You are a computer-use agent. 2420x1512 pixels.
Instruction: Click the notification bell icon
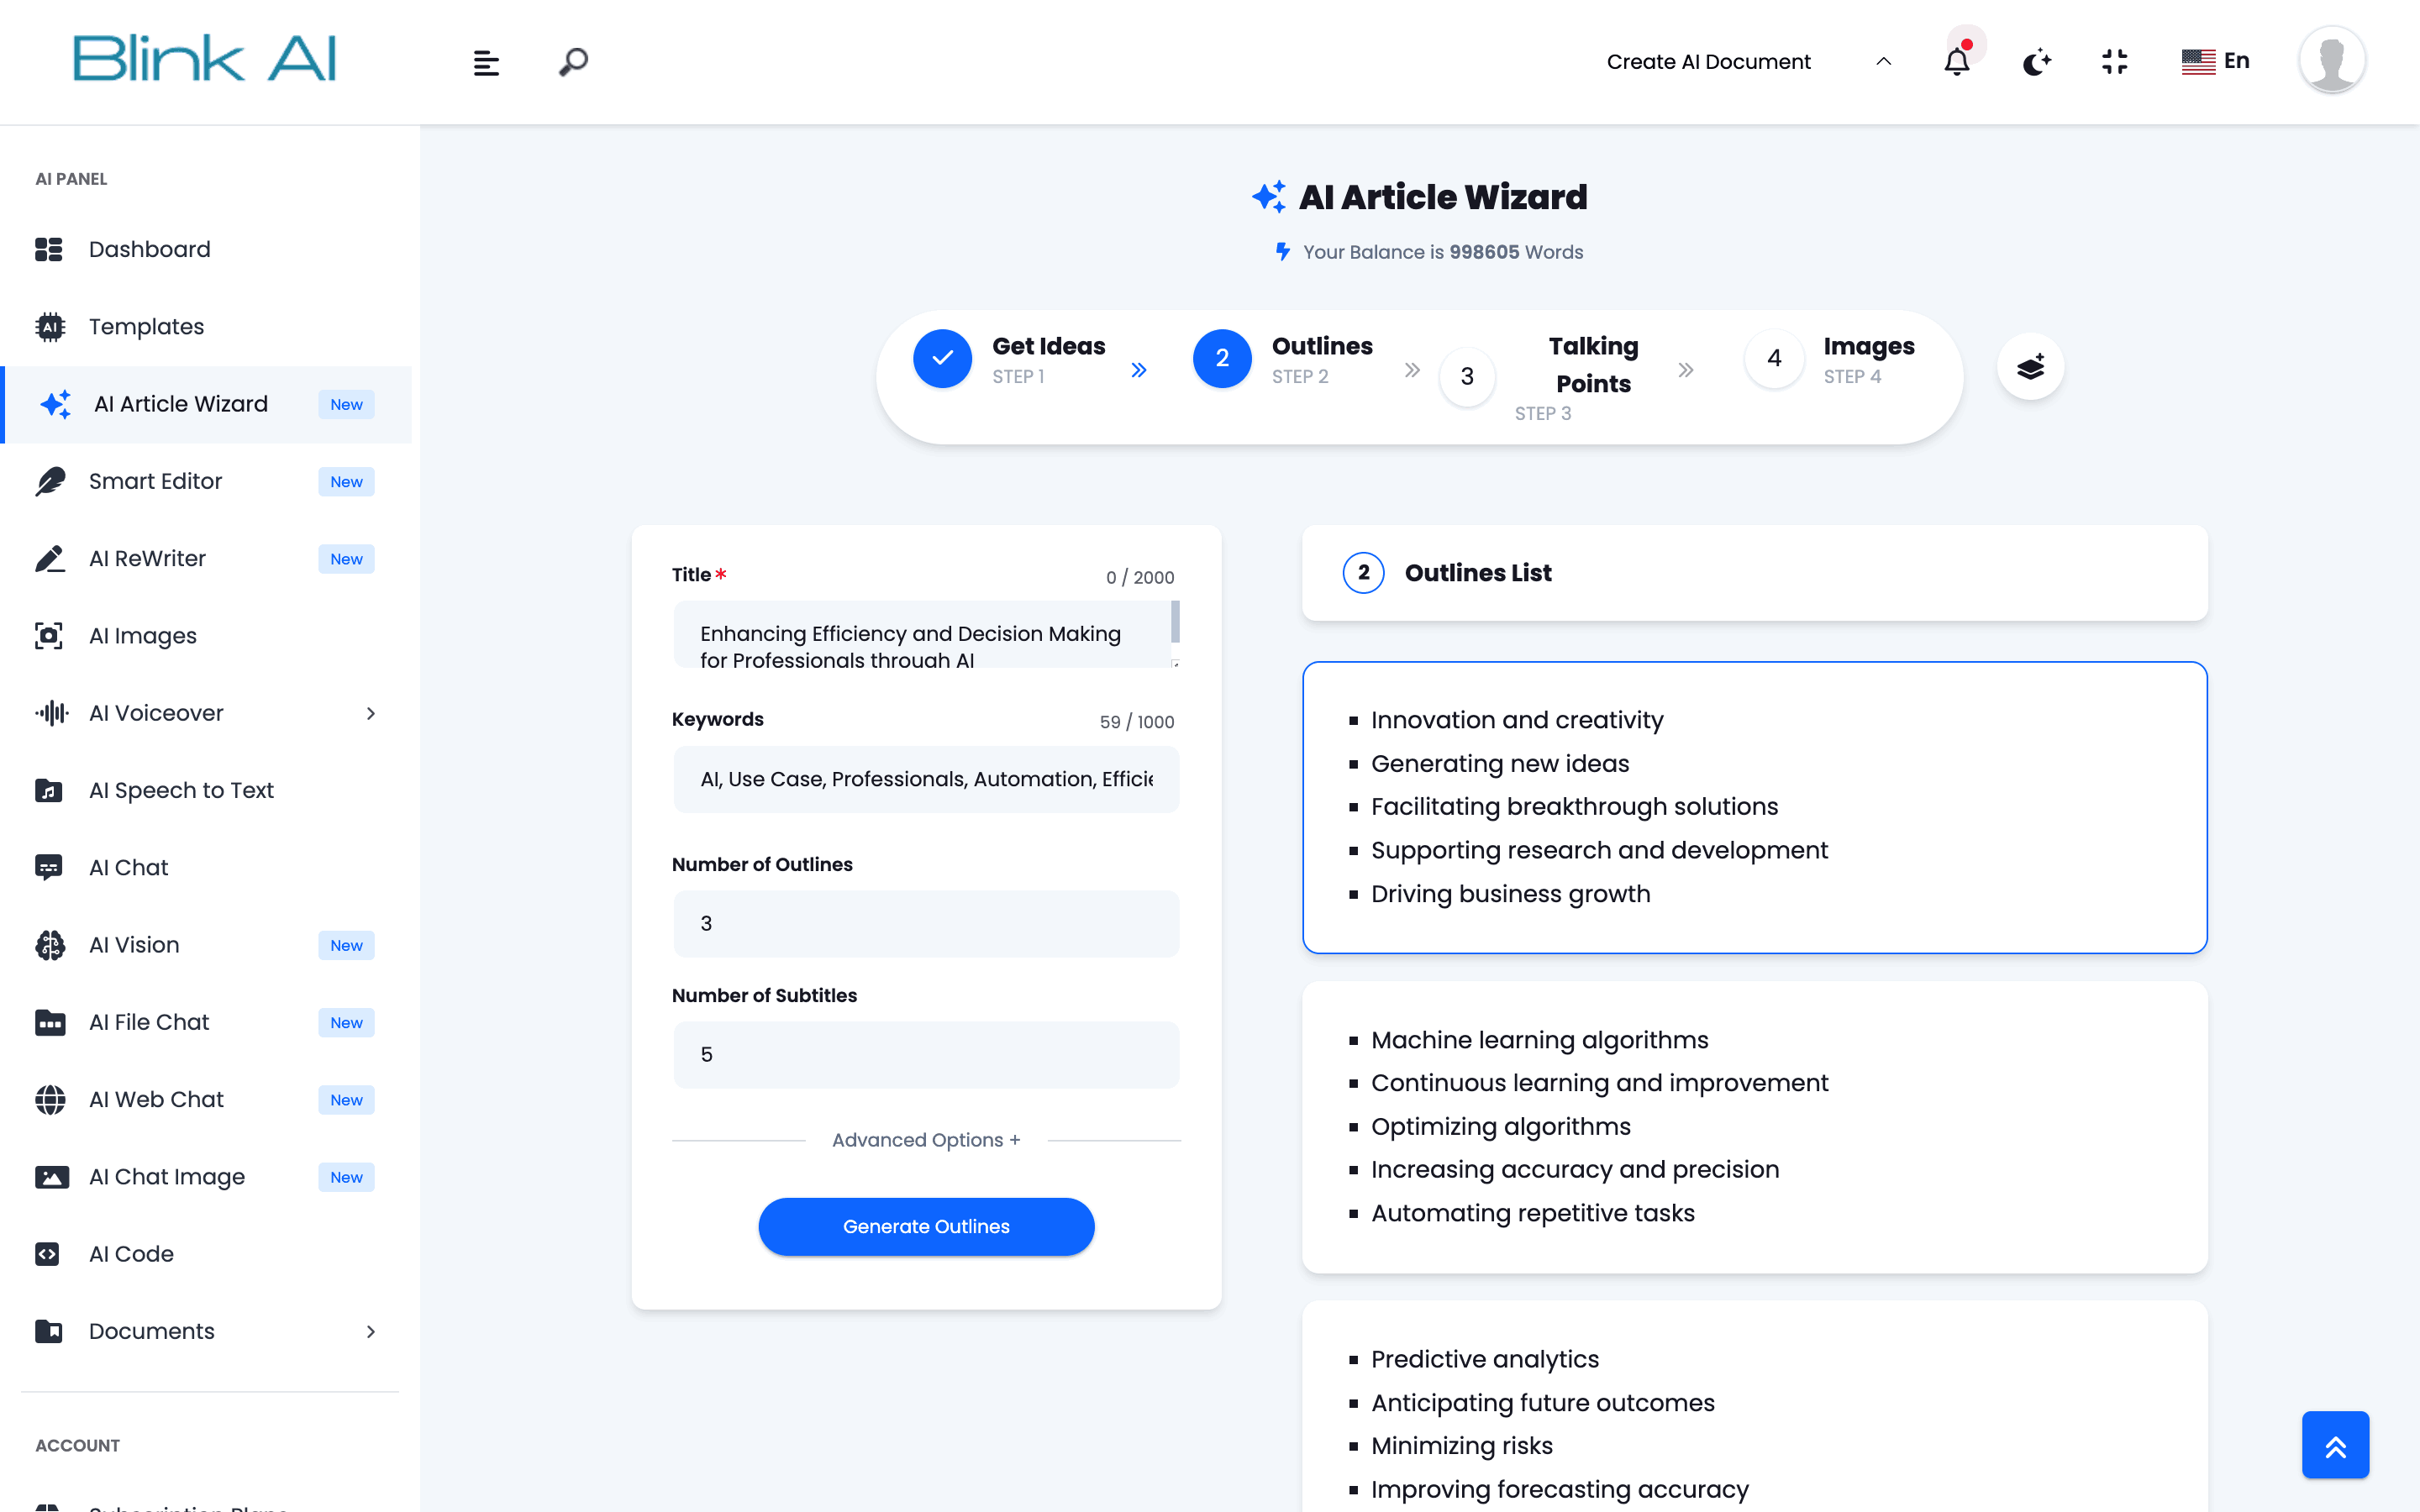coord(1956,62)
